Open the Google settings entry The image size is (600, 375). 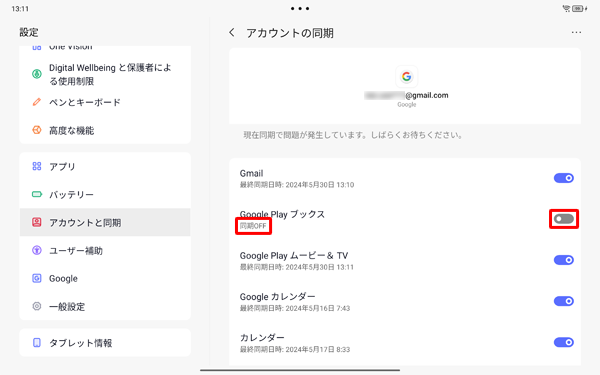[105, 278]
